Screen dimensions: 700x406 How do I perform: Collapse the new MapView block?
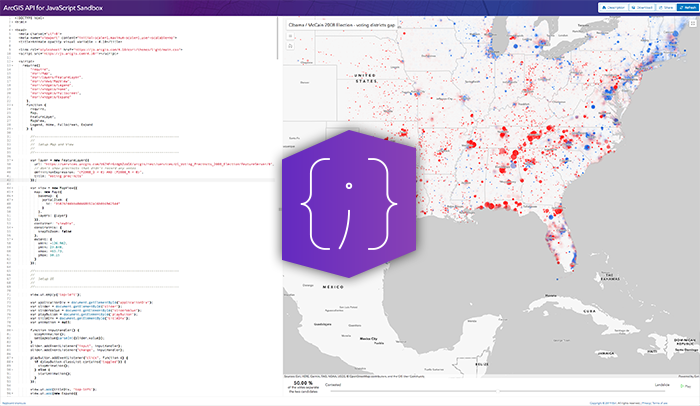coord(12,188)
